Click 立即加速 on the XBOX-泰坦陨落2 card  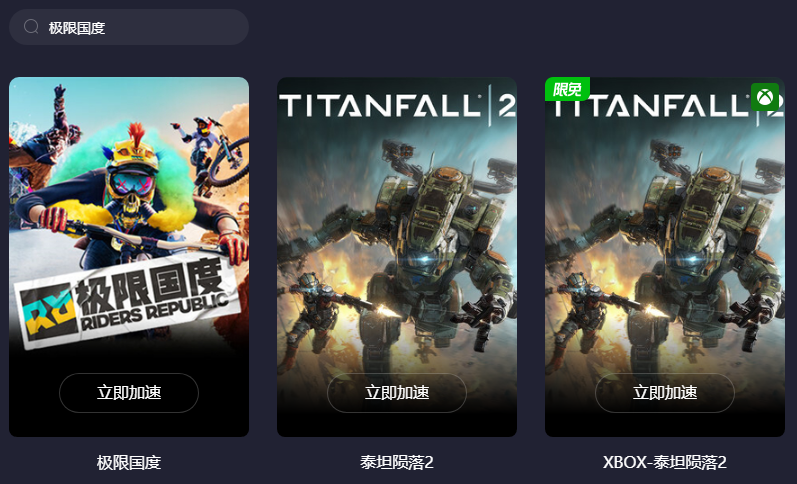(664, 392)
